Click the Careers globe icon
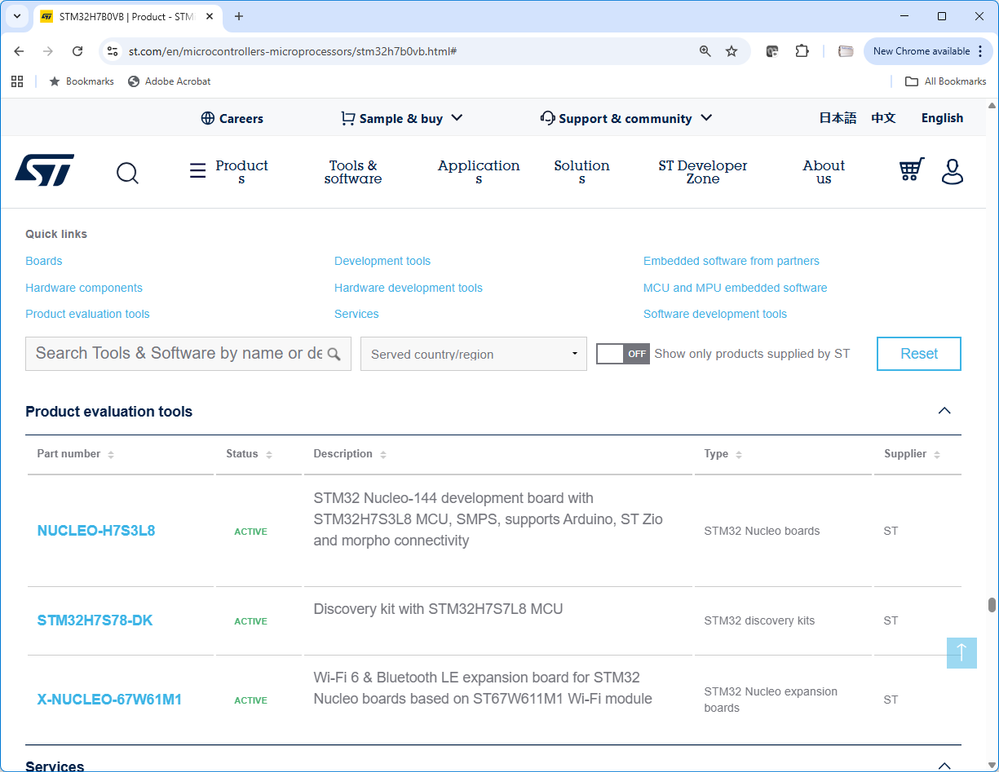999x772 pixels. point(208,118)
